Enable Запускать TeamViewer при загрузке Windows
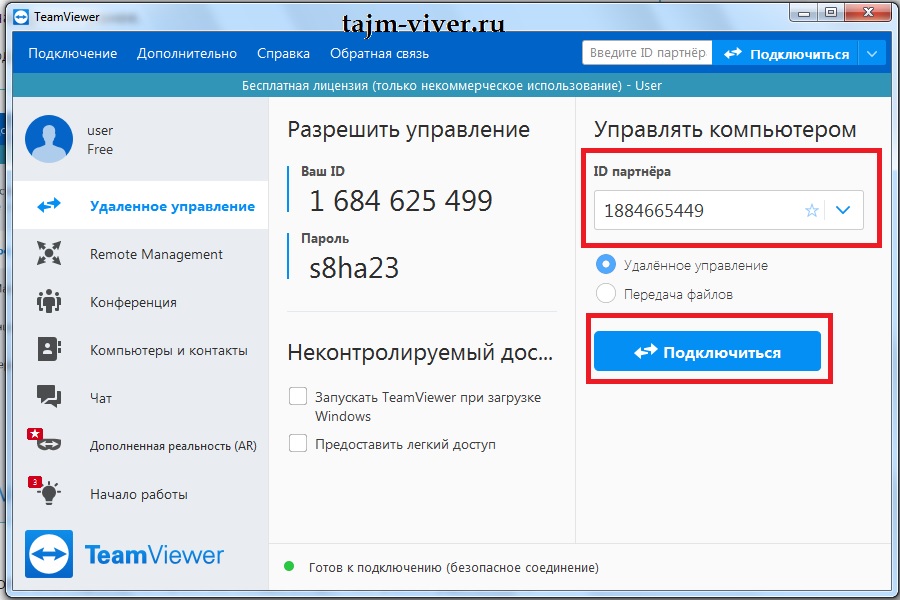Image resolution: width=900 pixels, height=600 pixels. point(298,397)
